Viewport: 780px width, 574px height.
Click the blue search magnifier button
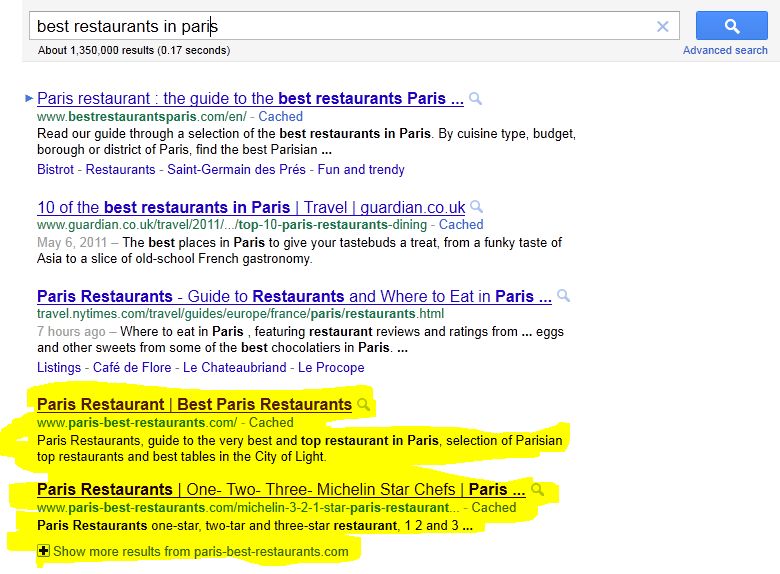tap(731, 26)
